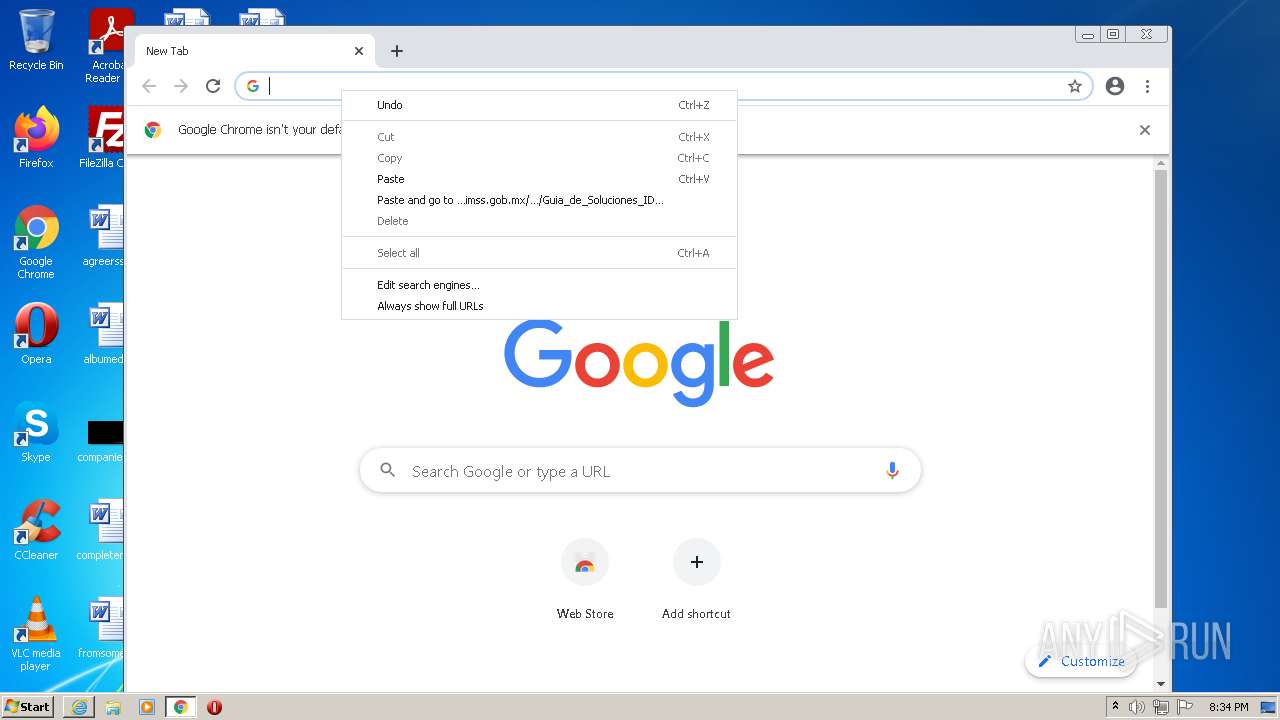1280x720 pixels.
Task: Click the Google icon in the address bar
Action: pos(253,86)
